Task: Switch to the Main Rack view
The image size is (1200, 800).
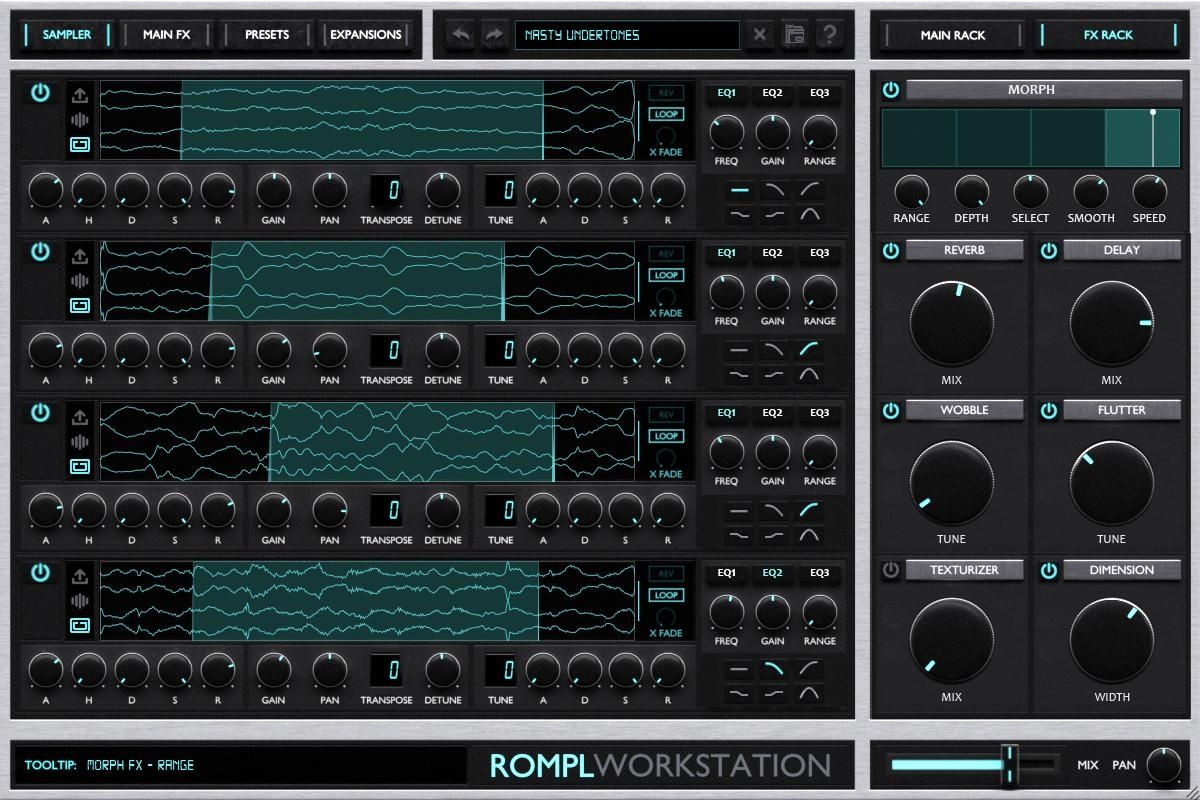Action: point(952,35)
